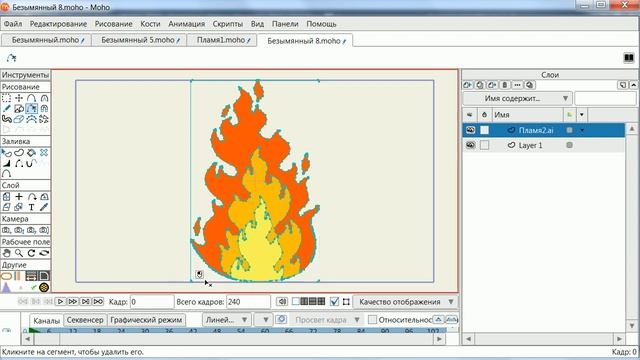Tick the checkbox on Пламя2.ai row
The height and width of the screenshot is (360, 640).
pos(484,130)
